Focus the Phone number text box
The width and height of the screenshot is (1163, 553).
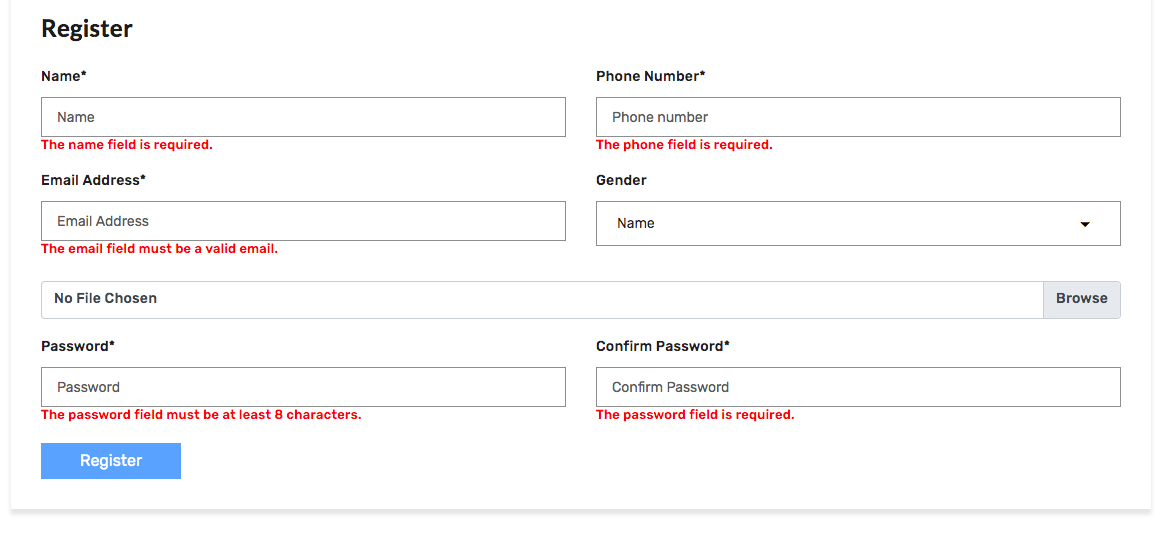[858, 117]
